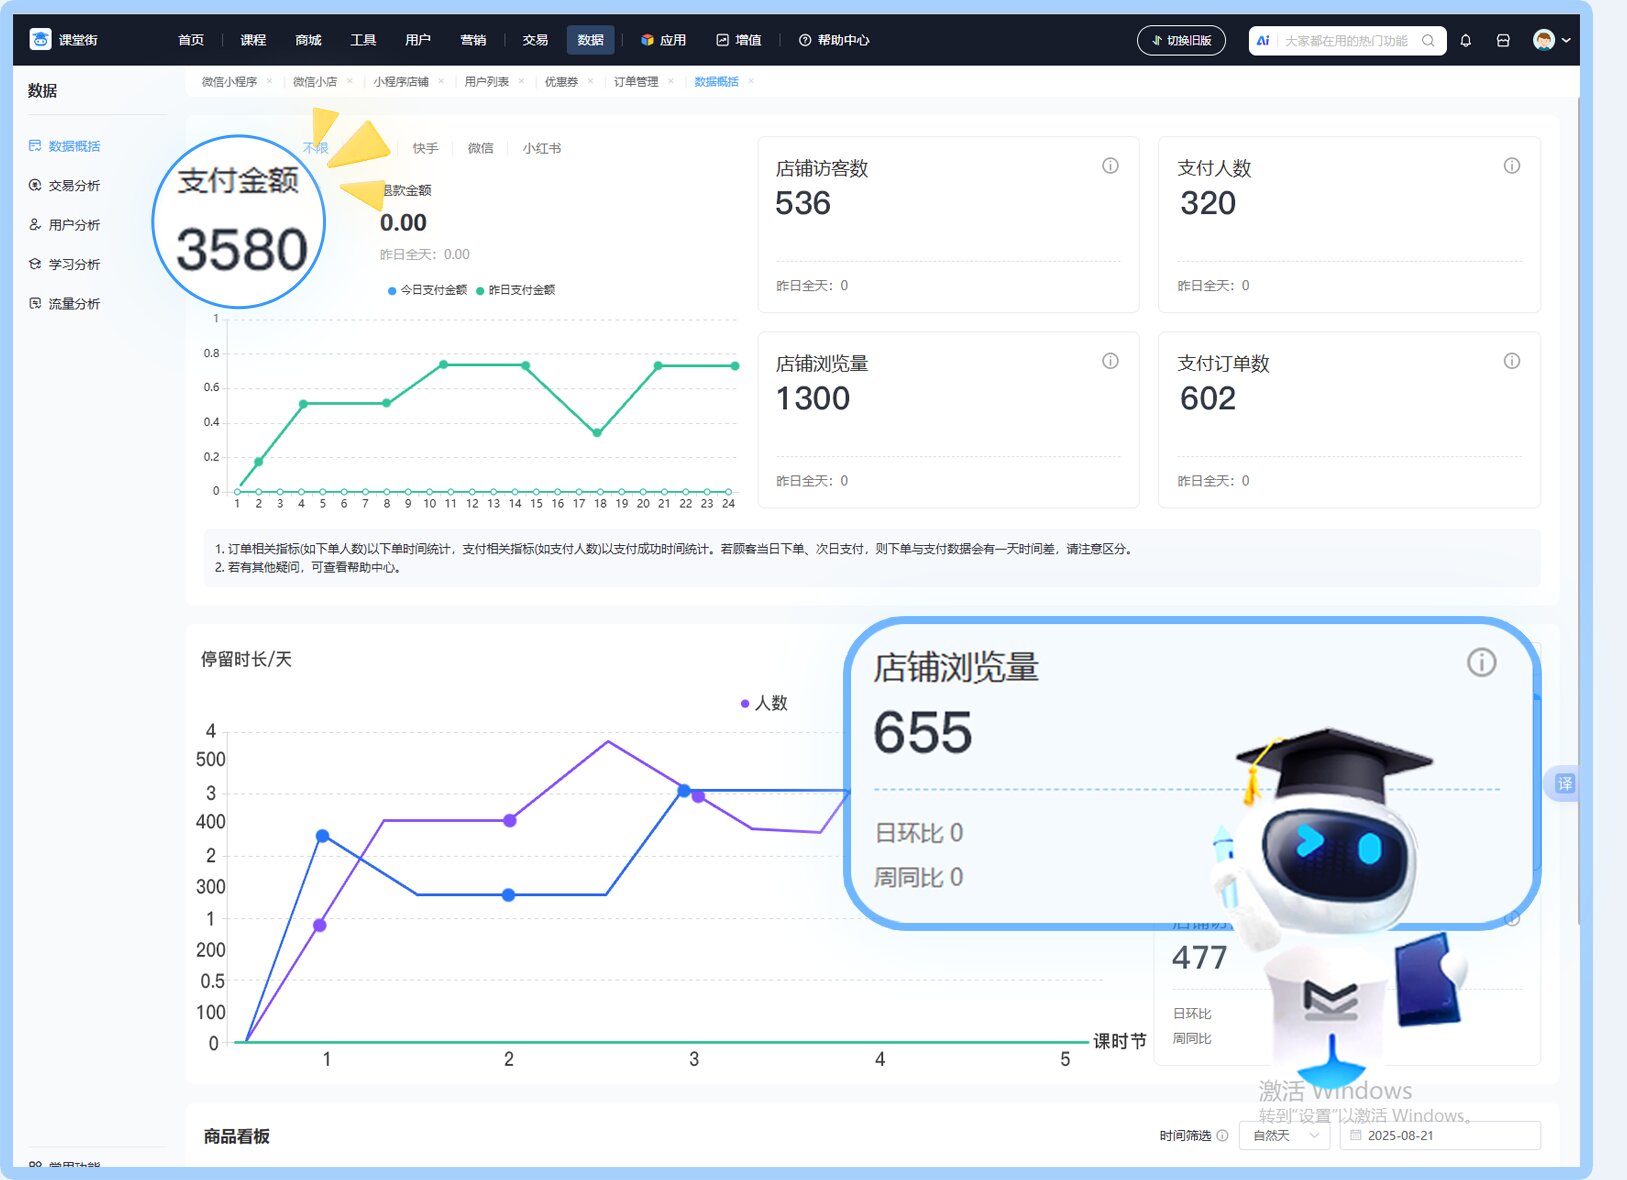Screen dimensions: 1627x1180
Task: Click info icon beside 时间筛选
Action: click(x=1222, y=1135)
